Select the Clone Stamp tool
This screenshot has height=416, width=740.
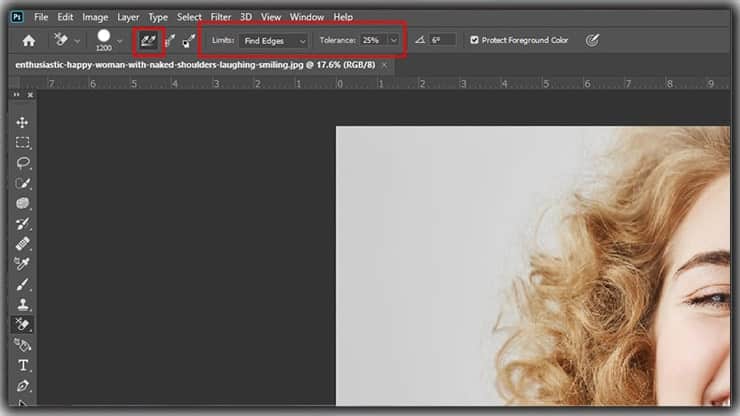tap(23, 304)
